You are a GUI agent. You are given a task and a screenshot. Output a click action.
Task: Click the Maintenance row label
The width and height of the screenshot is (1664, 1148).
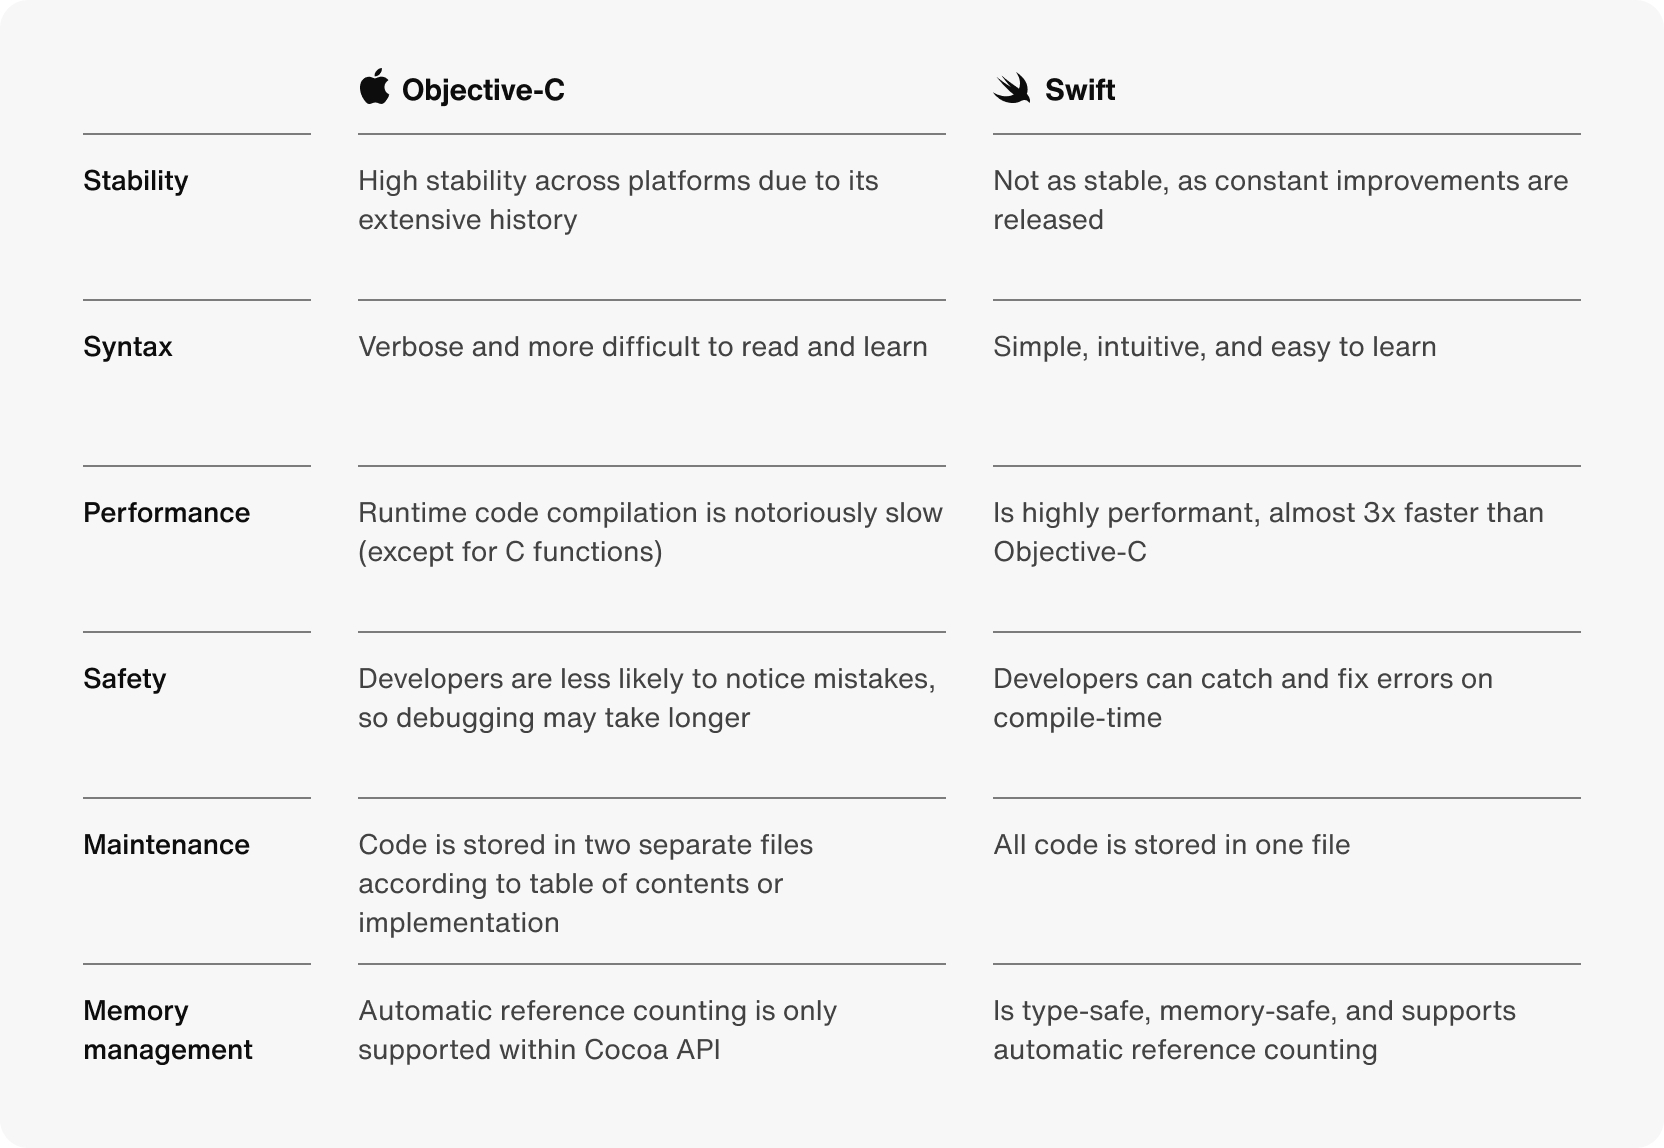click(x=167, y=845)
